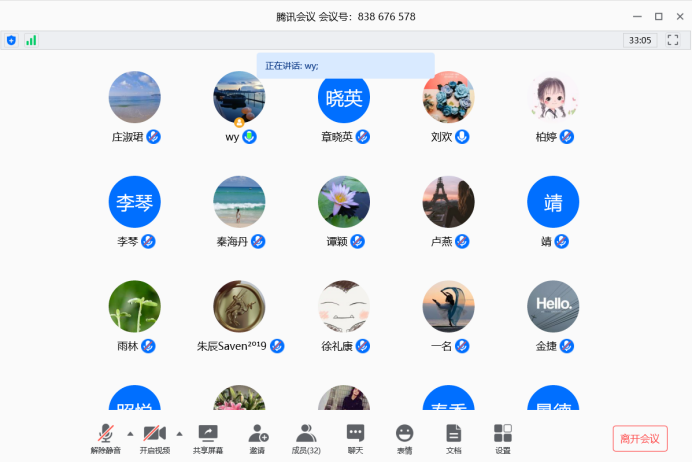Click the green network signal icon
This screenshot has height=462, width=692.
click(x=31, y=40)
